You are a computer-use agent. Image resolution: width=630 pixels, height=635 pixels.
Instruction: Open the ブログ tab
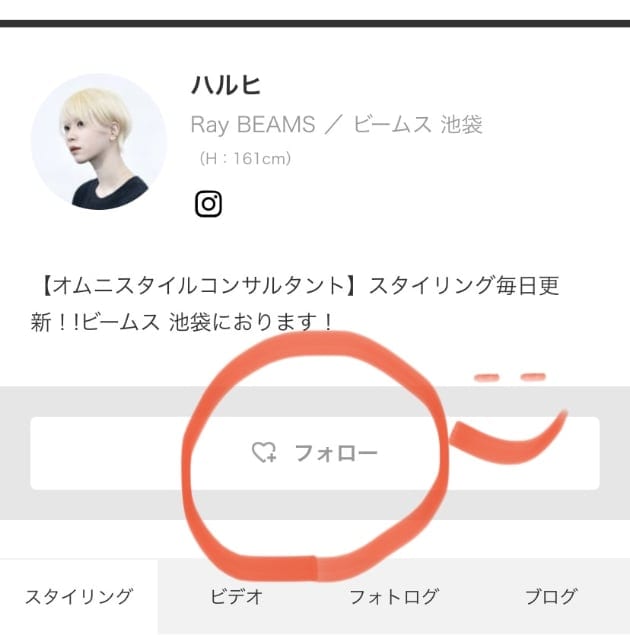click(551, 596)
